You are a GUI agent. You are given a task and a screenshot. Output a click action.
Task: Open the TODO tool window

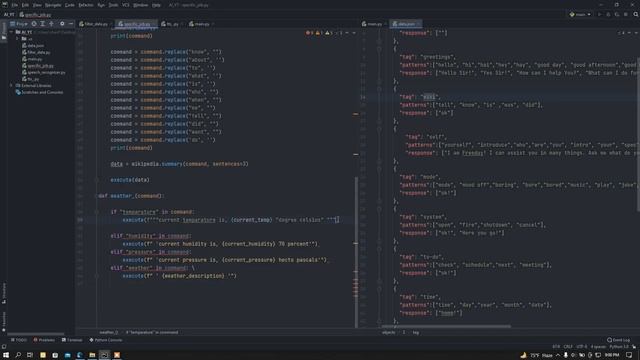[x=19, y=340]
